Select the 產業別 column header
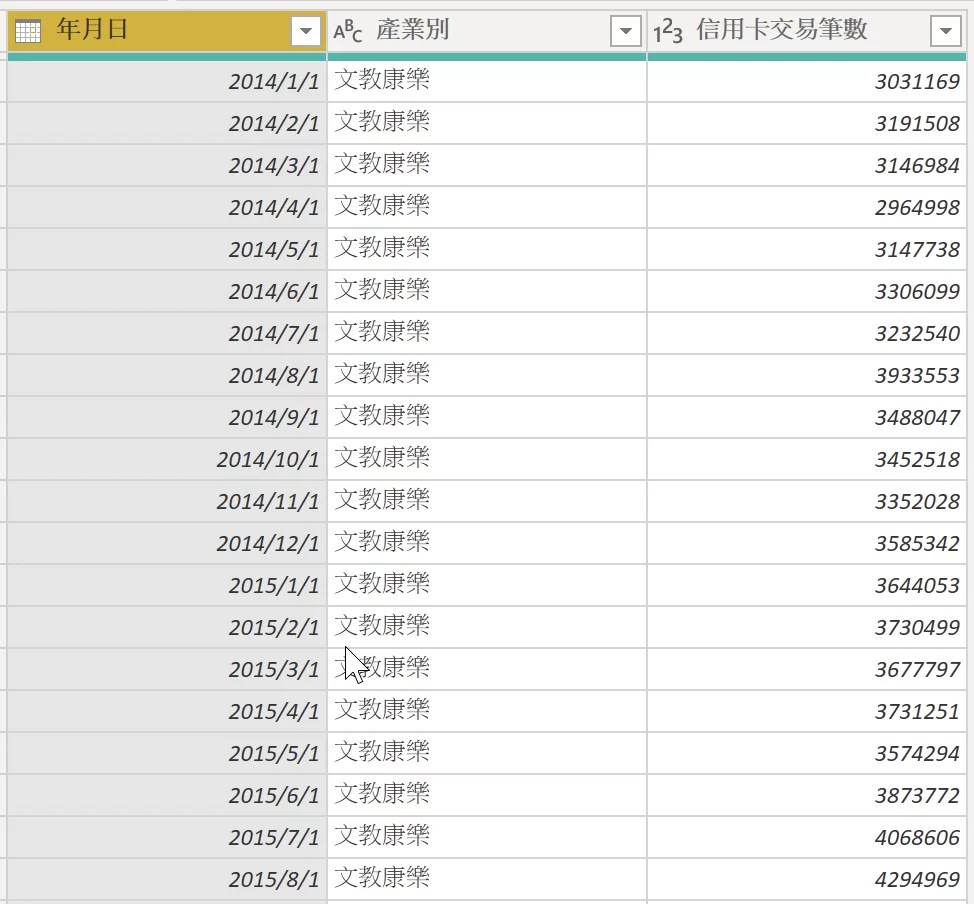The height and width of the screenshot is (904, 974). point(487,30)
